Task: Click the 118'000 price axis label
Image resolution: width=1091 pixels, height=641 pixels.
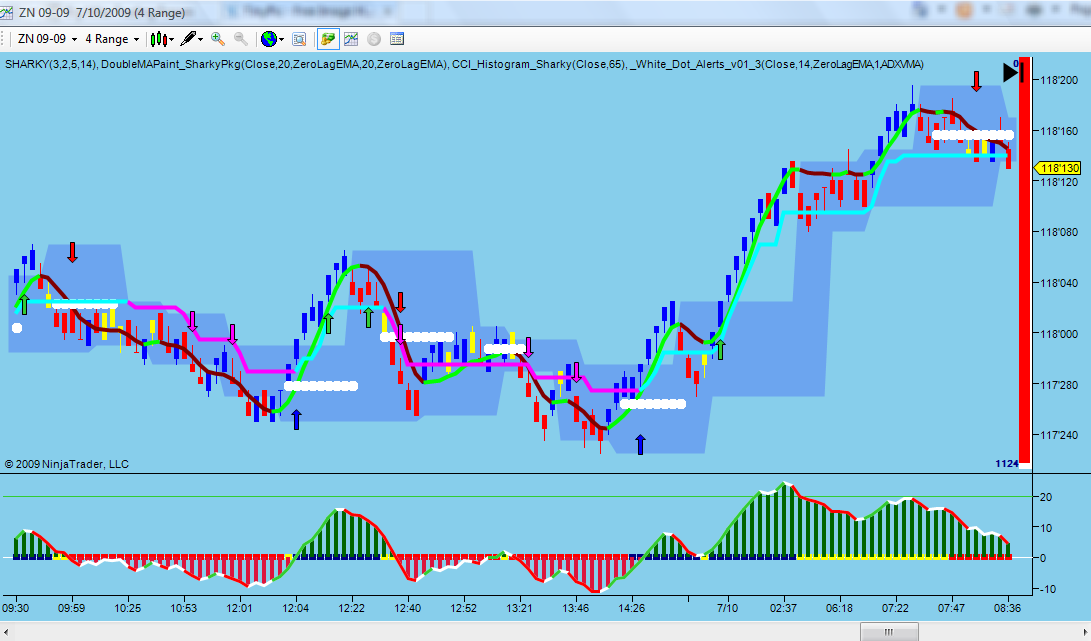Action: click(1059, 334)
